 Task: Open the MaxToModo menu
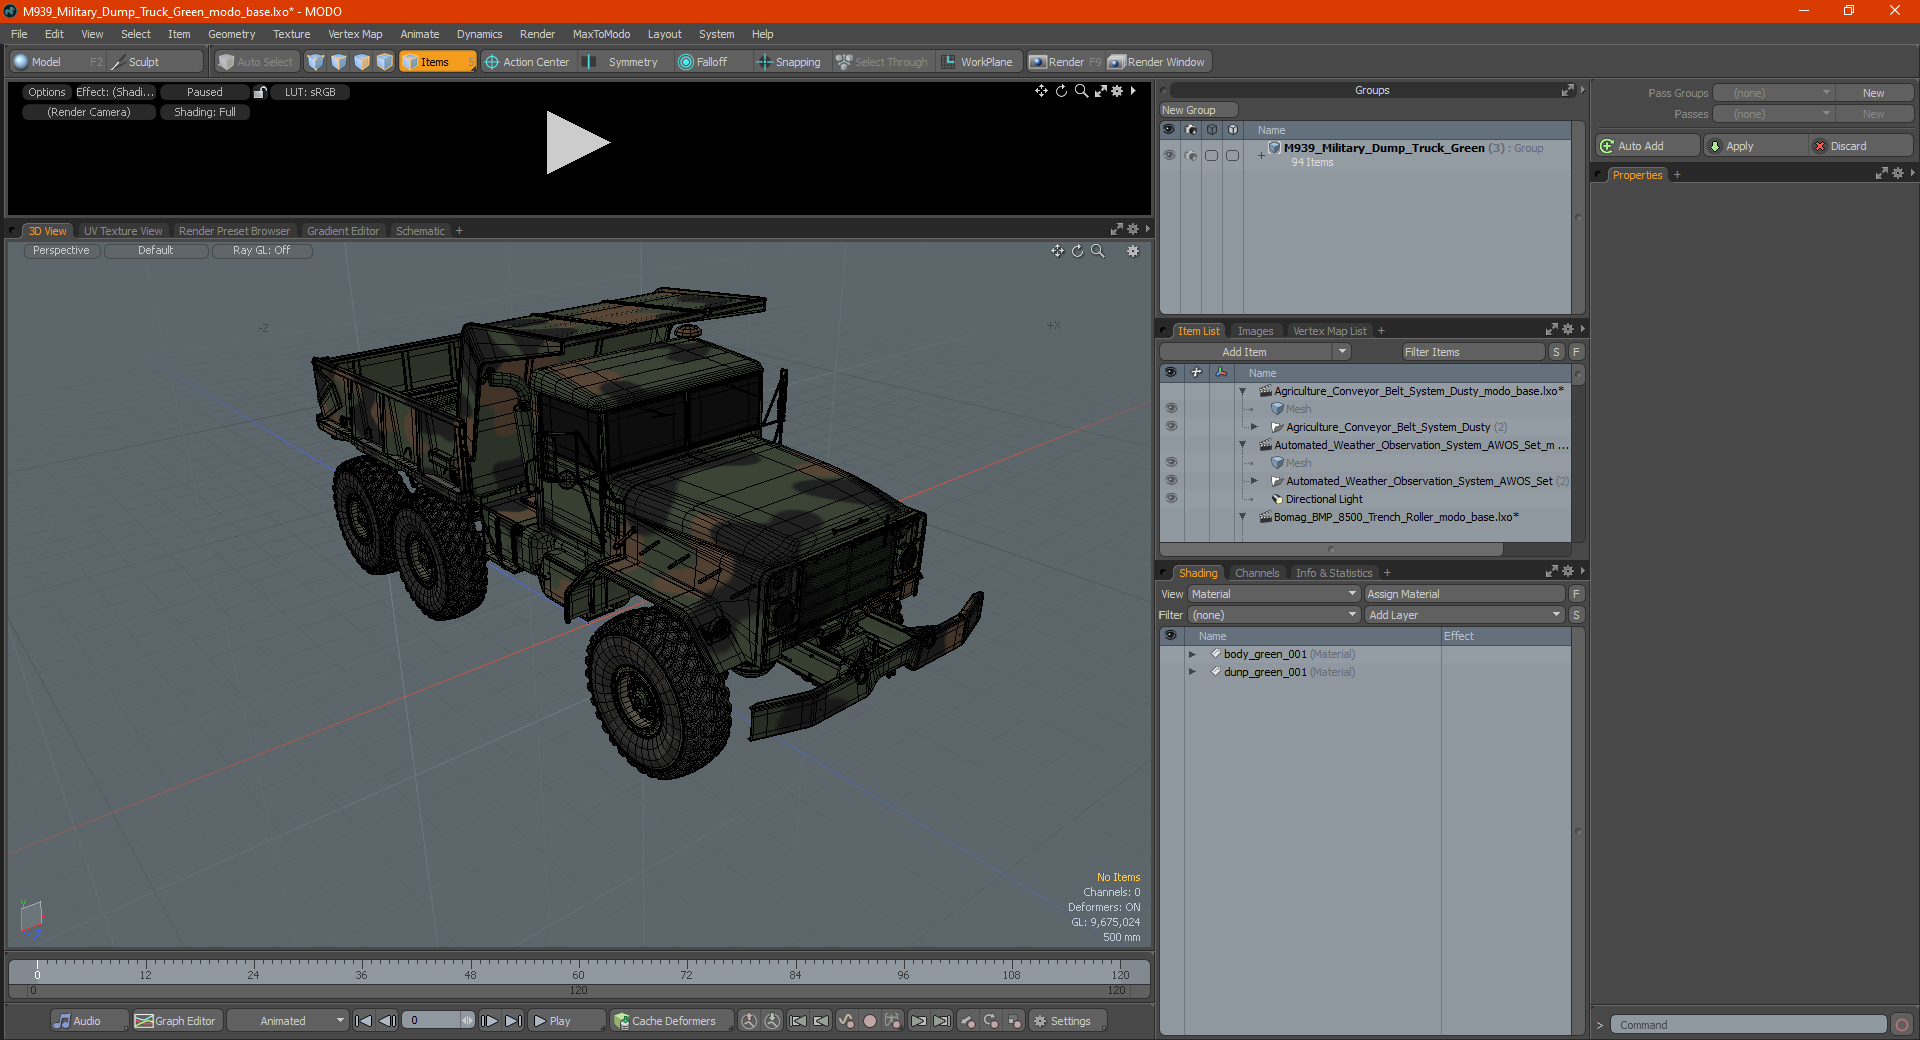click(601, 34)
